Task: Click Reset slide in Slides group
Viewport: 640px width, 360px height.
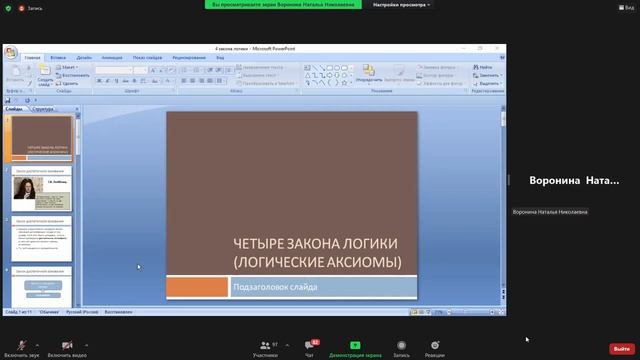Action: pyautogui.click(x=73, y=75)
